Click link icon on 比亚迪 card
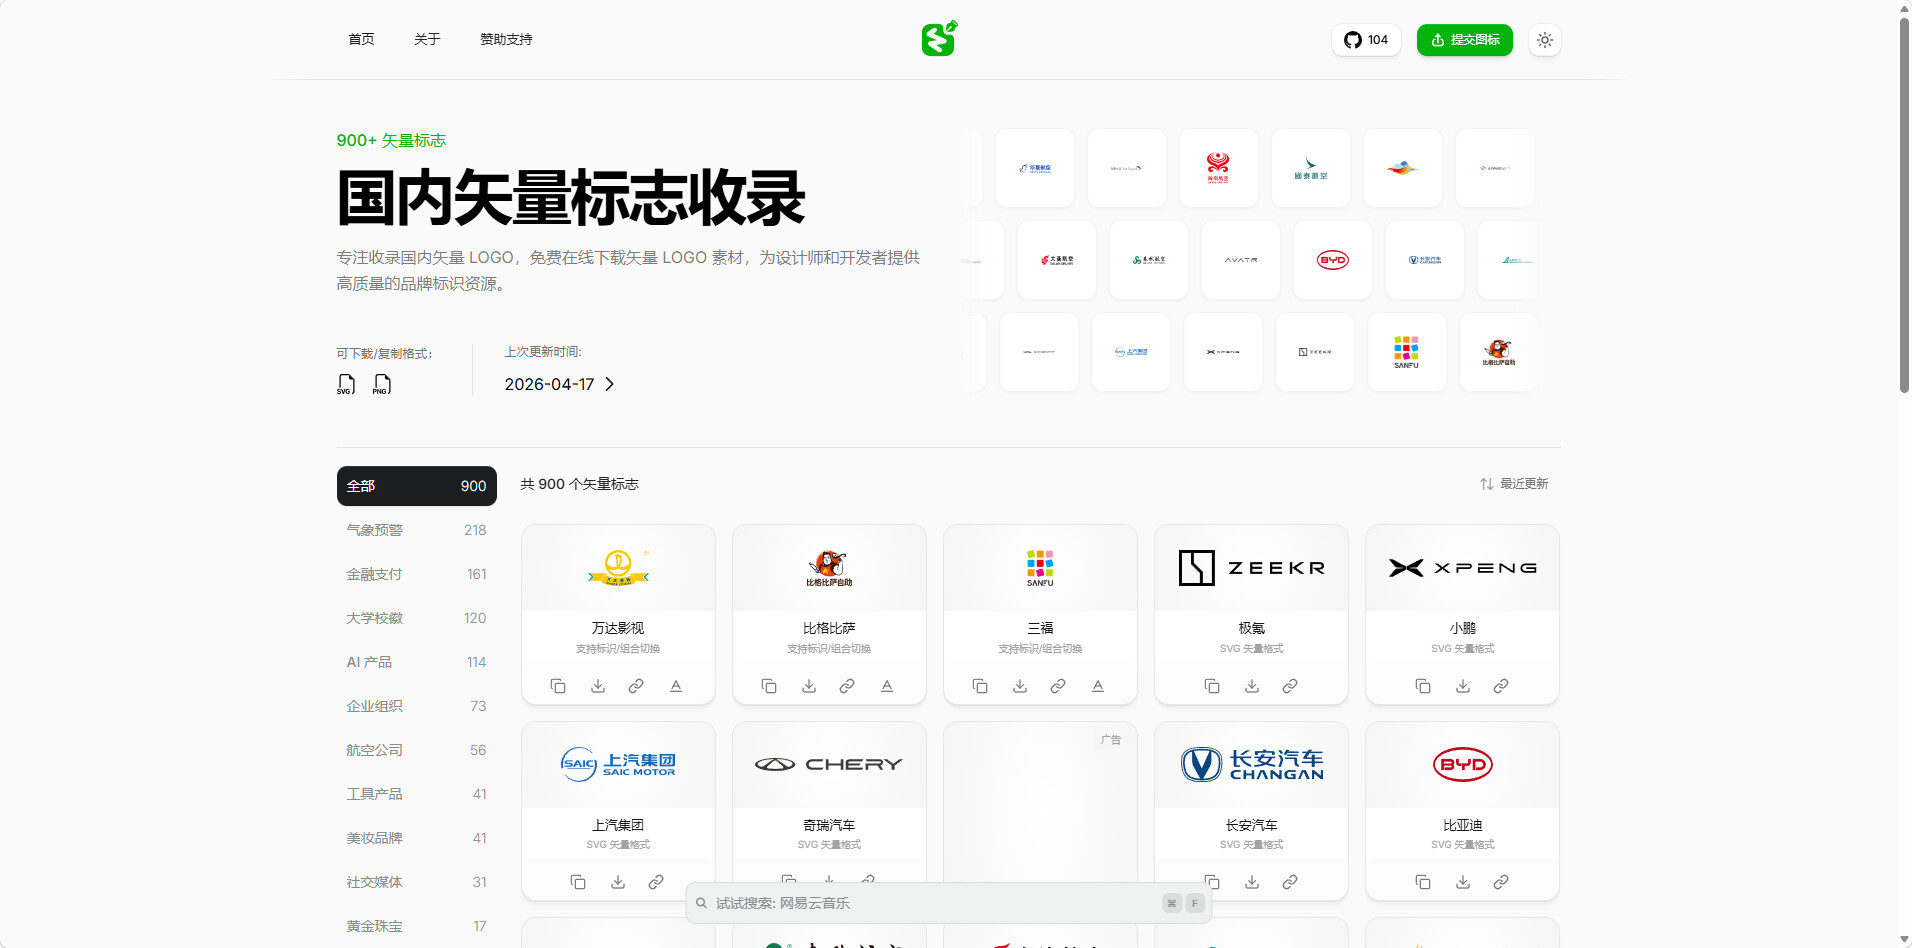The image size is (1912, 948). tap(1501, 882)
